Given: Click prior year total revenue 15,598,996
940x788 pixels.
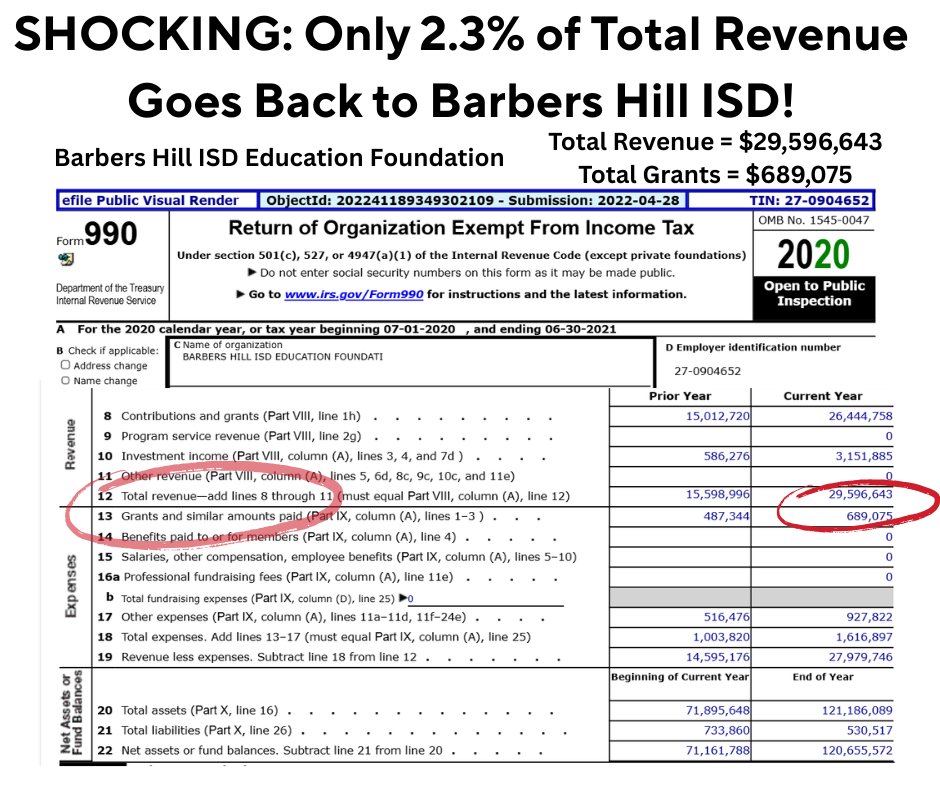Looking at the screenshot, I should point(718,494).
